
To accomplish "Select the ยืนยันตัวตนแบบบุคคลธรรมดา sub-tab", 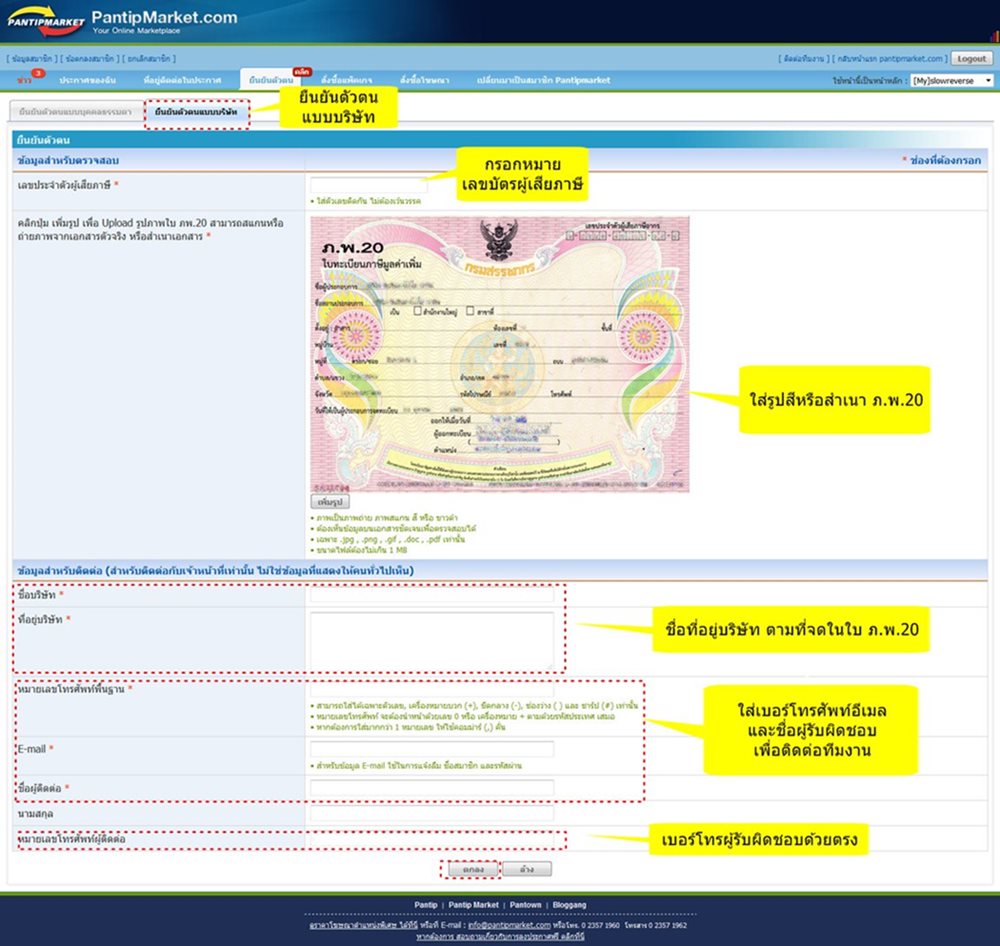I will [75, 112].
